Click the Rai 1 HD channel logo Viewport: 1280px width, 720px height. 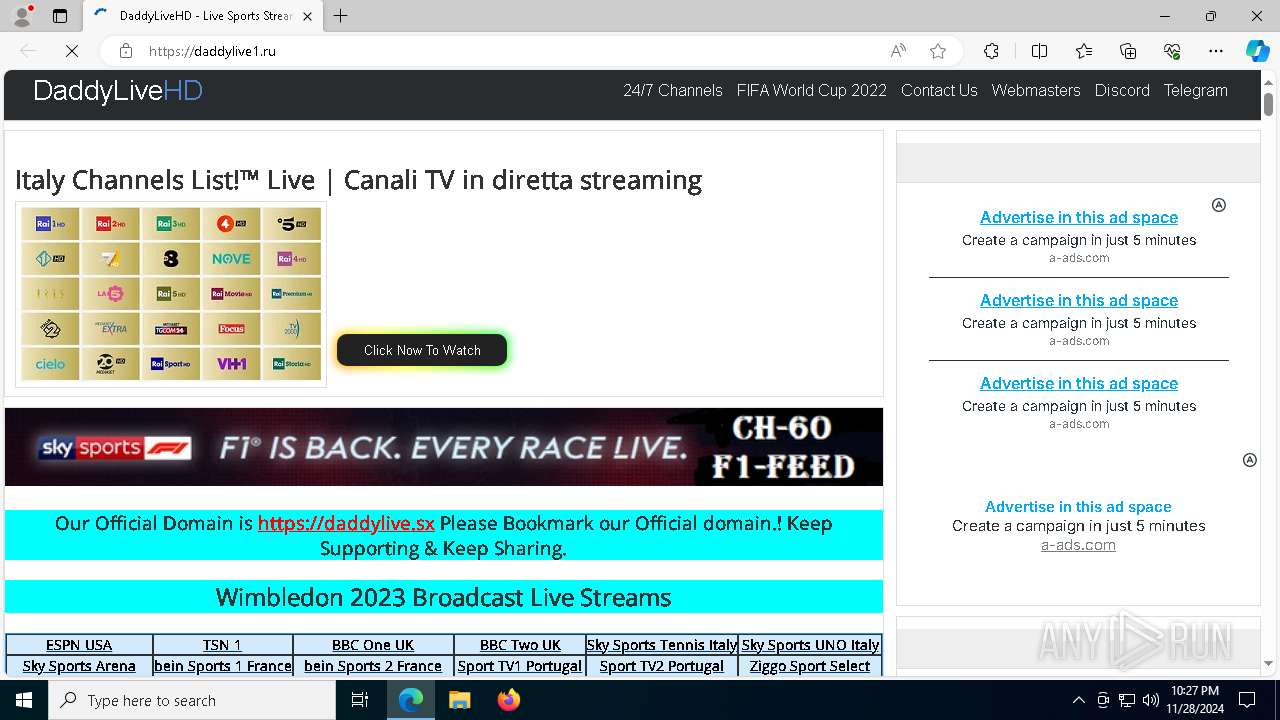click(x=51, y=224)
